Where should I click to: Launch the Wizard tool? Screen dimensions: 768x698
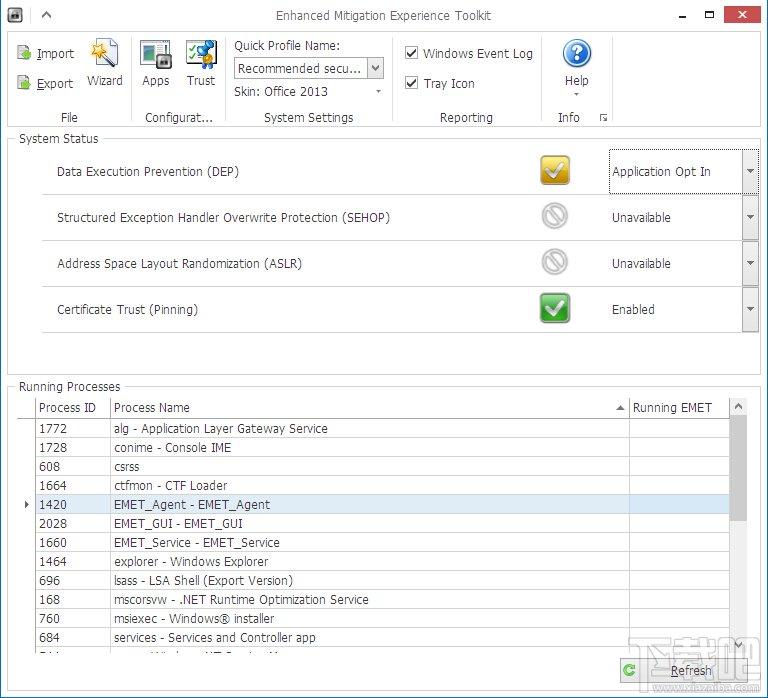(104, 62)
